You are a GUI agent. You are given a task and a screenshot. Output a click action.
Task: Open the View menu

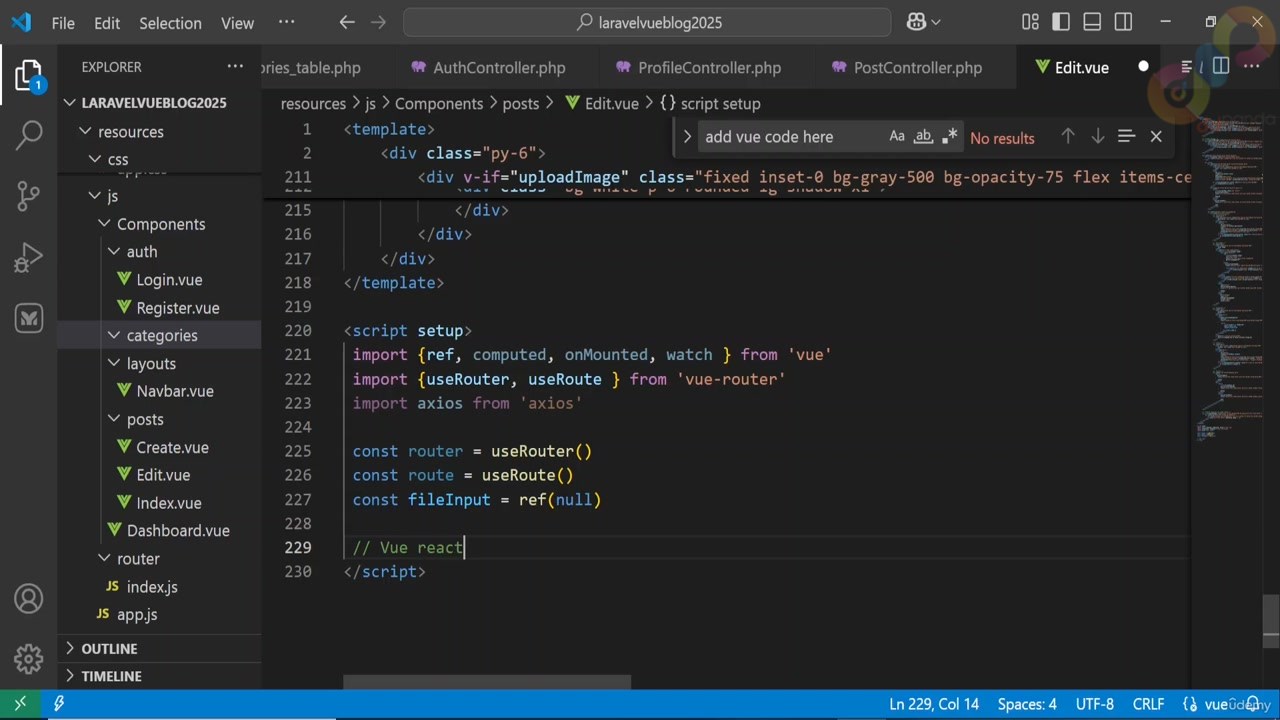click(237, 22)
